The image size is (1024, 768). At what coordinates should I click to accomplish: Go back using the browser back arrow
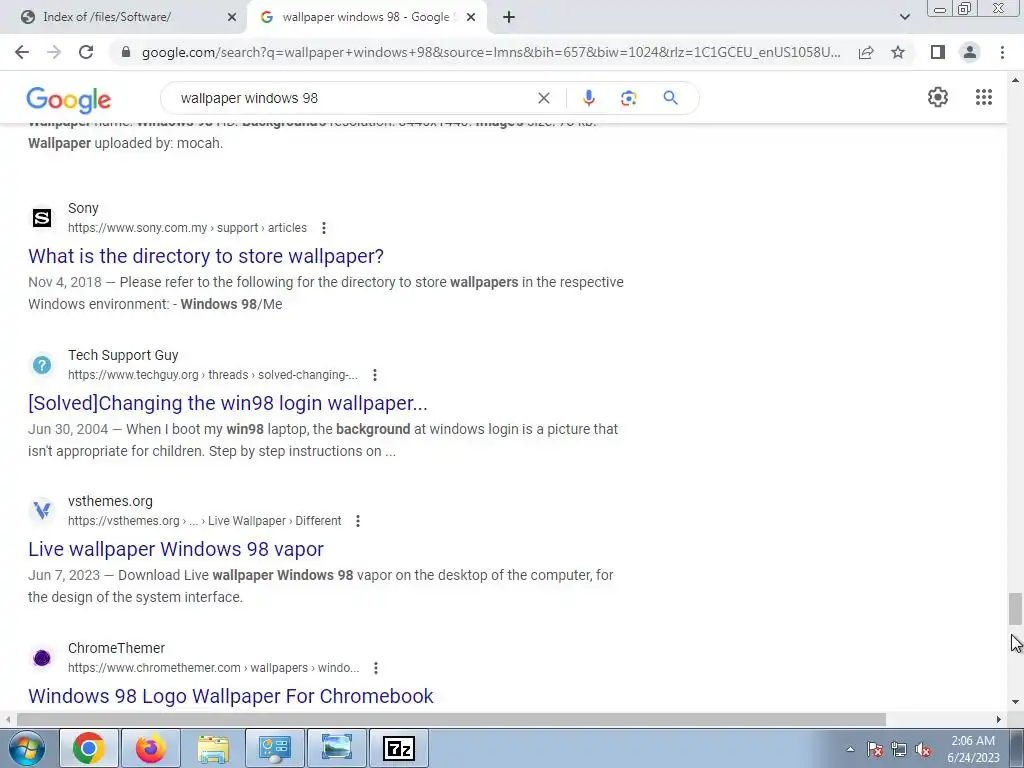click(22, 52)
